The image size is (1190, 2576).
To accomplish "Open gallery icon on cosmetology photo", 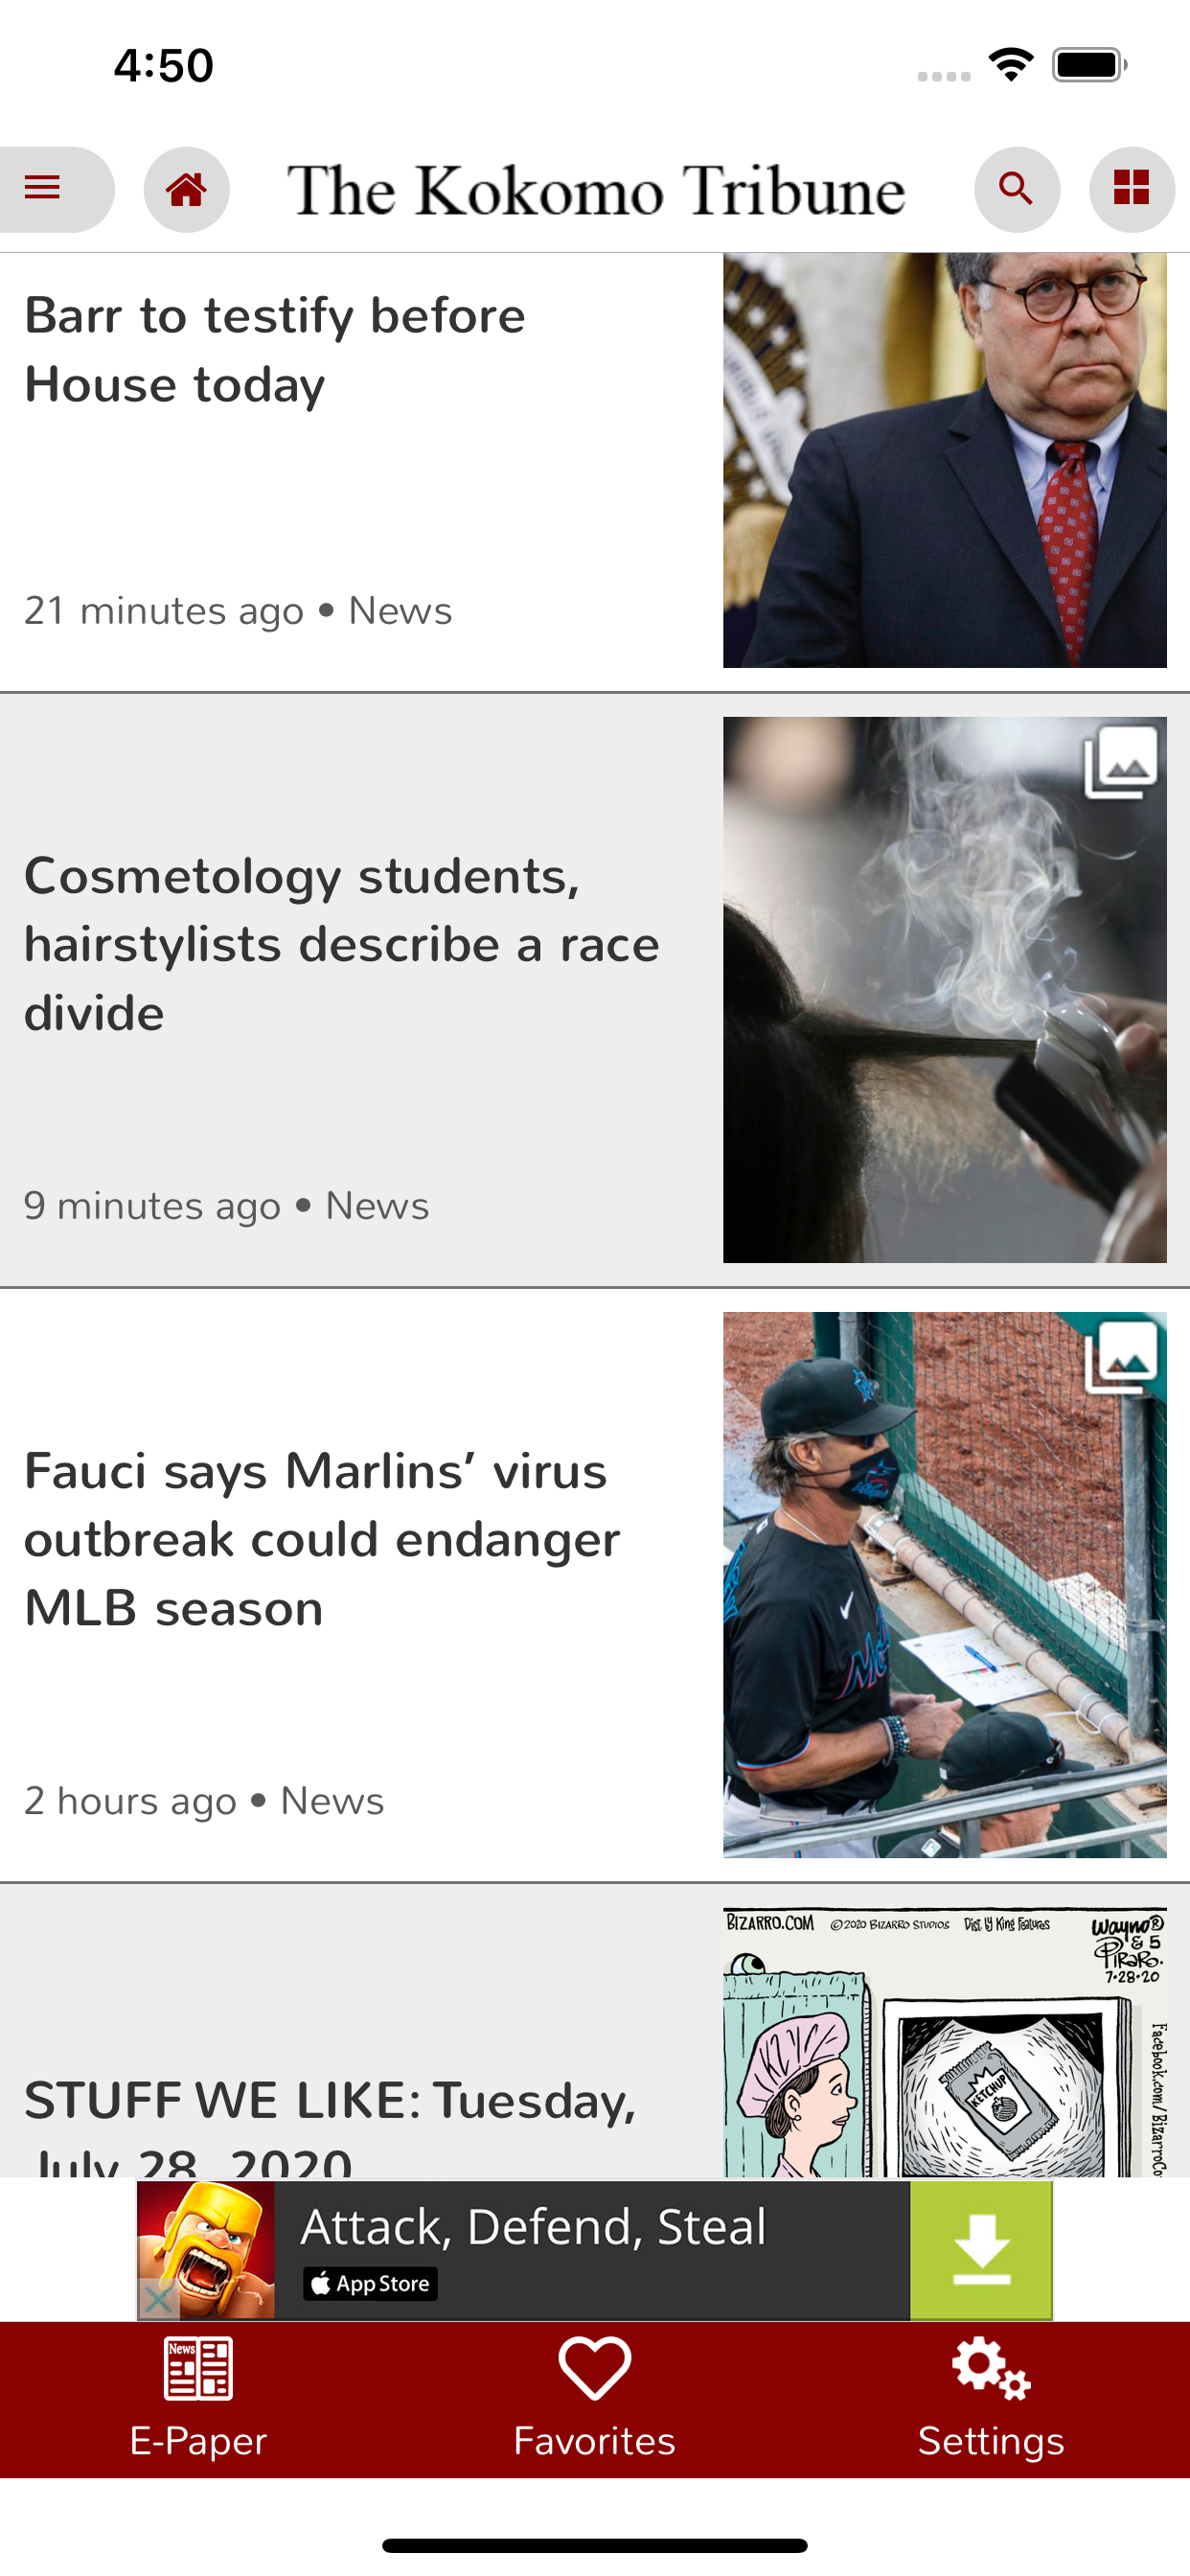I will coord(1121,762).
